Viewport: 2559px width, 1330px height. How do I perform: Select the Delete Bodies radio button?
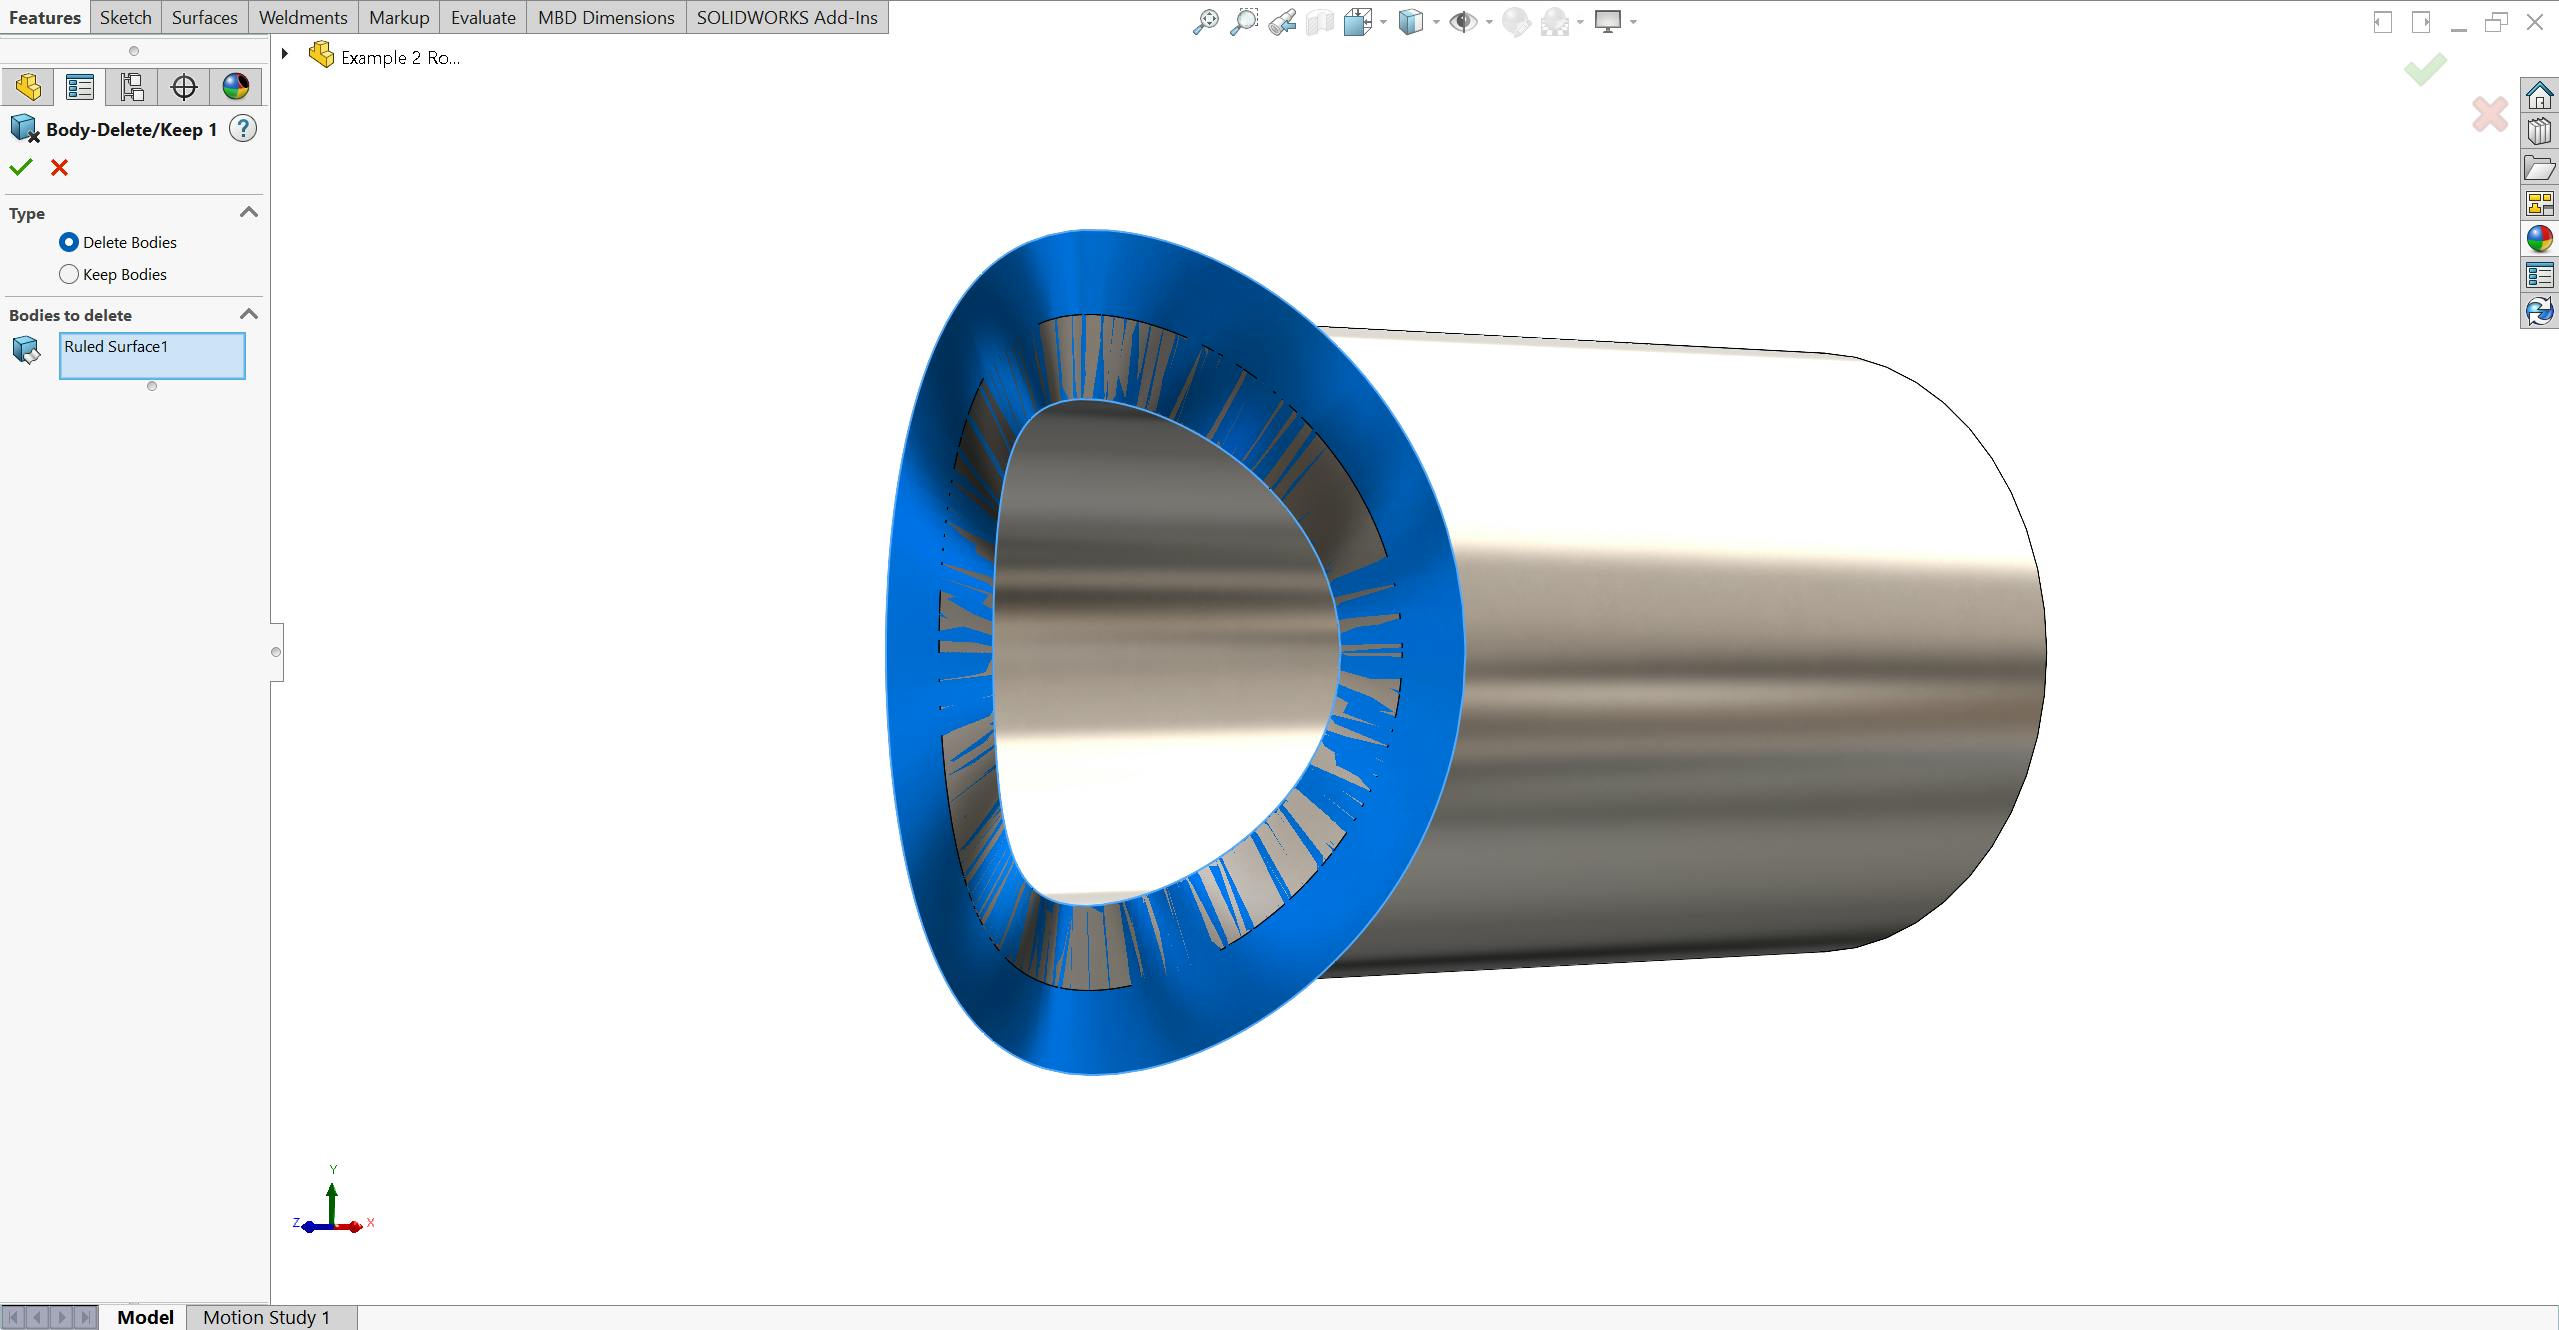[68, 242]
